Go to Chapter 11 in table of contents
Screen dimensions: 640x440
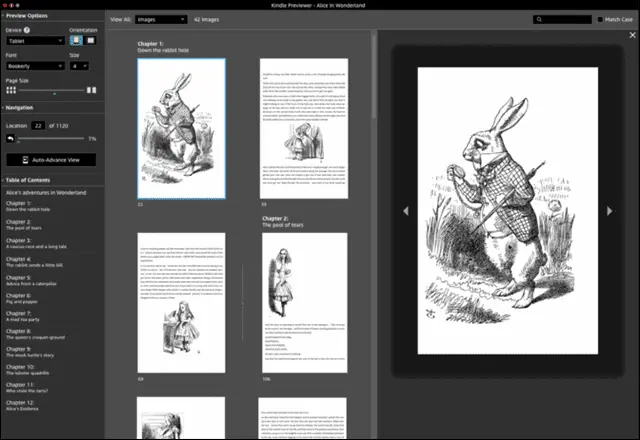point(27,388)
